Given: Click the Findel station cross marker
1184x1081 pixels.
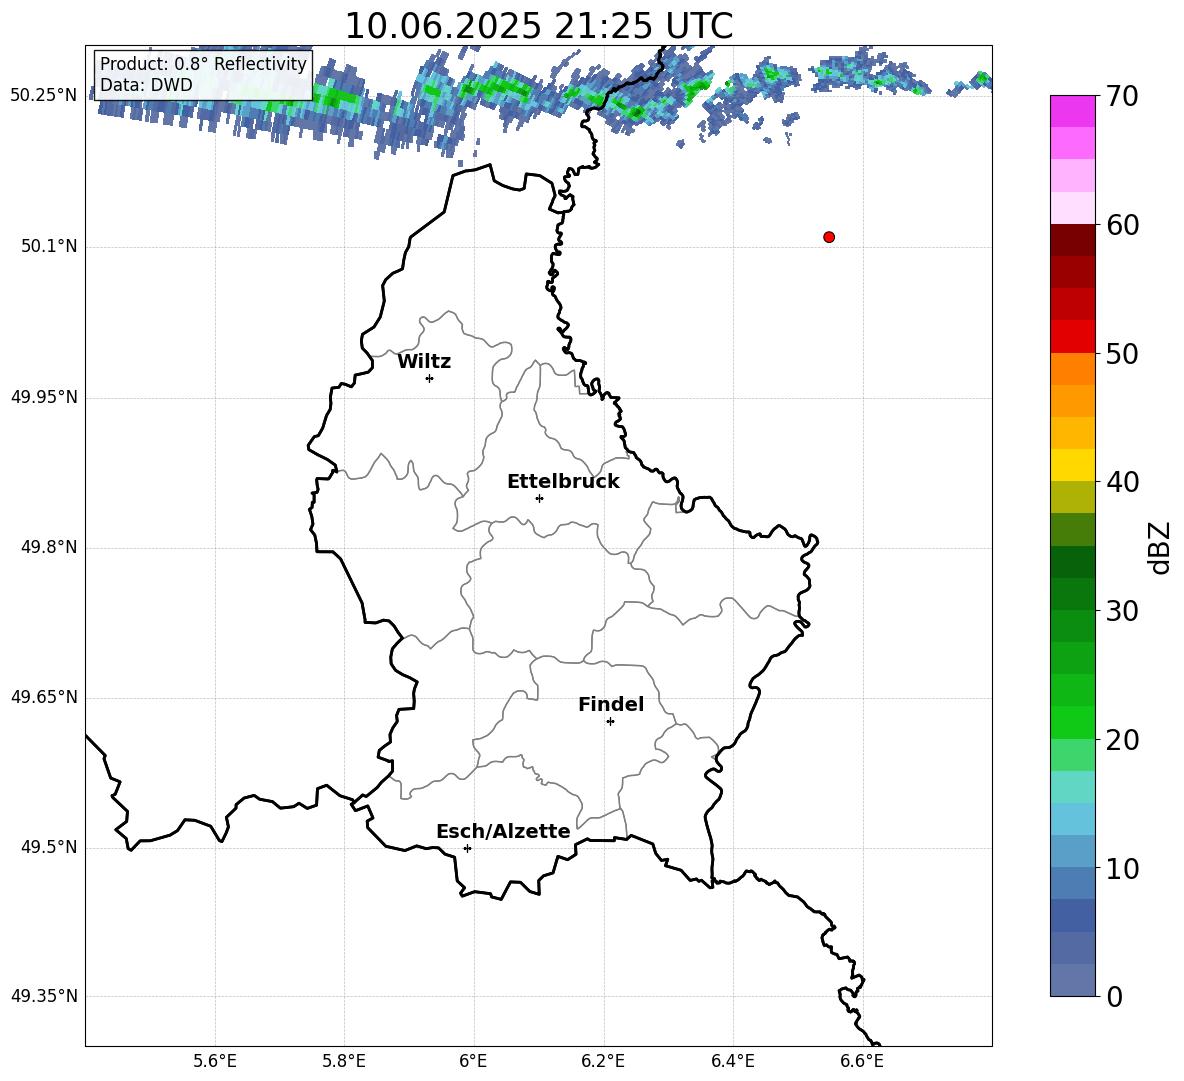Looking at the screenshot, I should coord(610,722).
